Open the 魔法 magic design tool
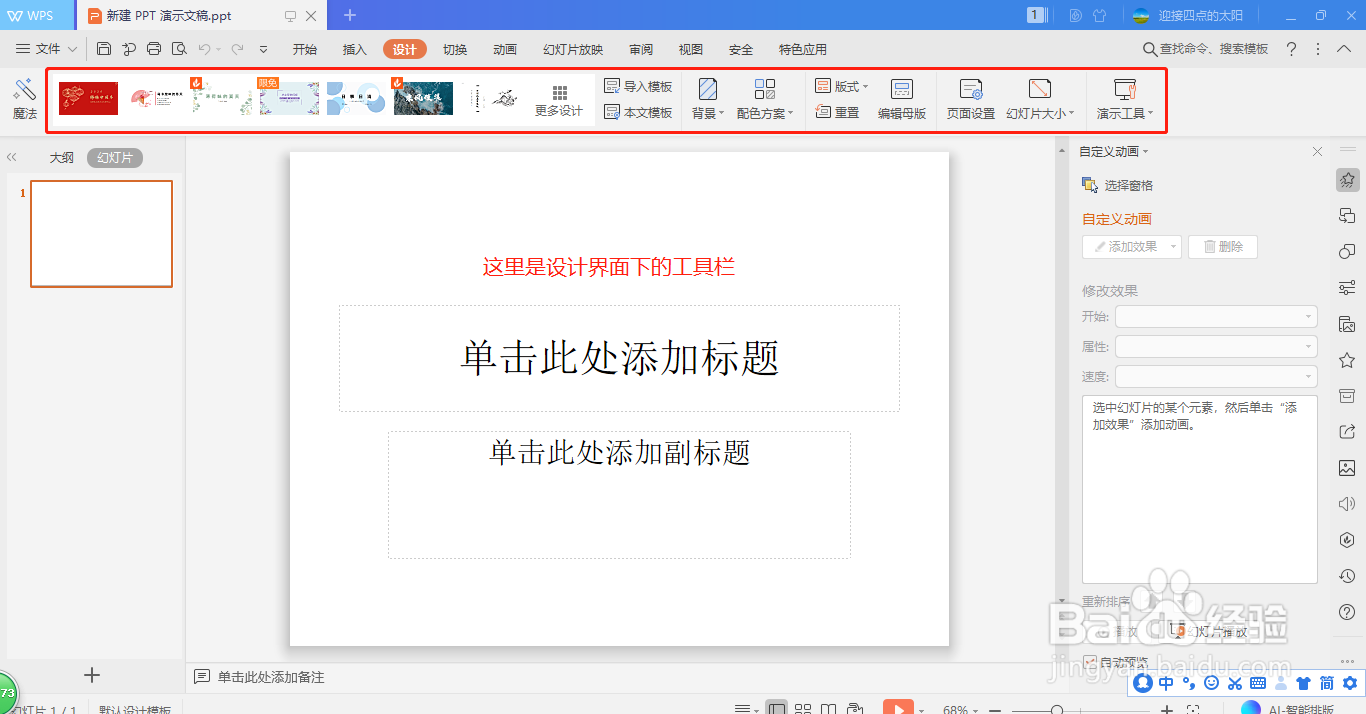This screenshot has height=714, width=1366. tap(25, 101)
